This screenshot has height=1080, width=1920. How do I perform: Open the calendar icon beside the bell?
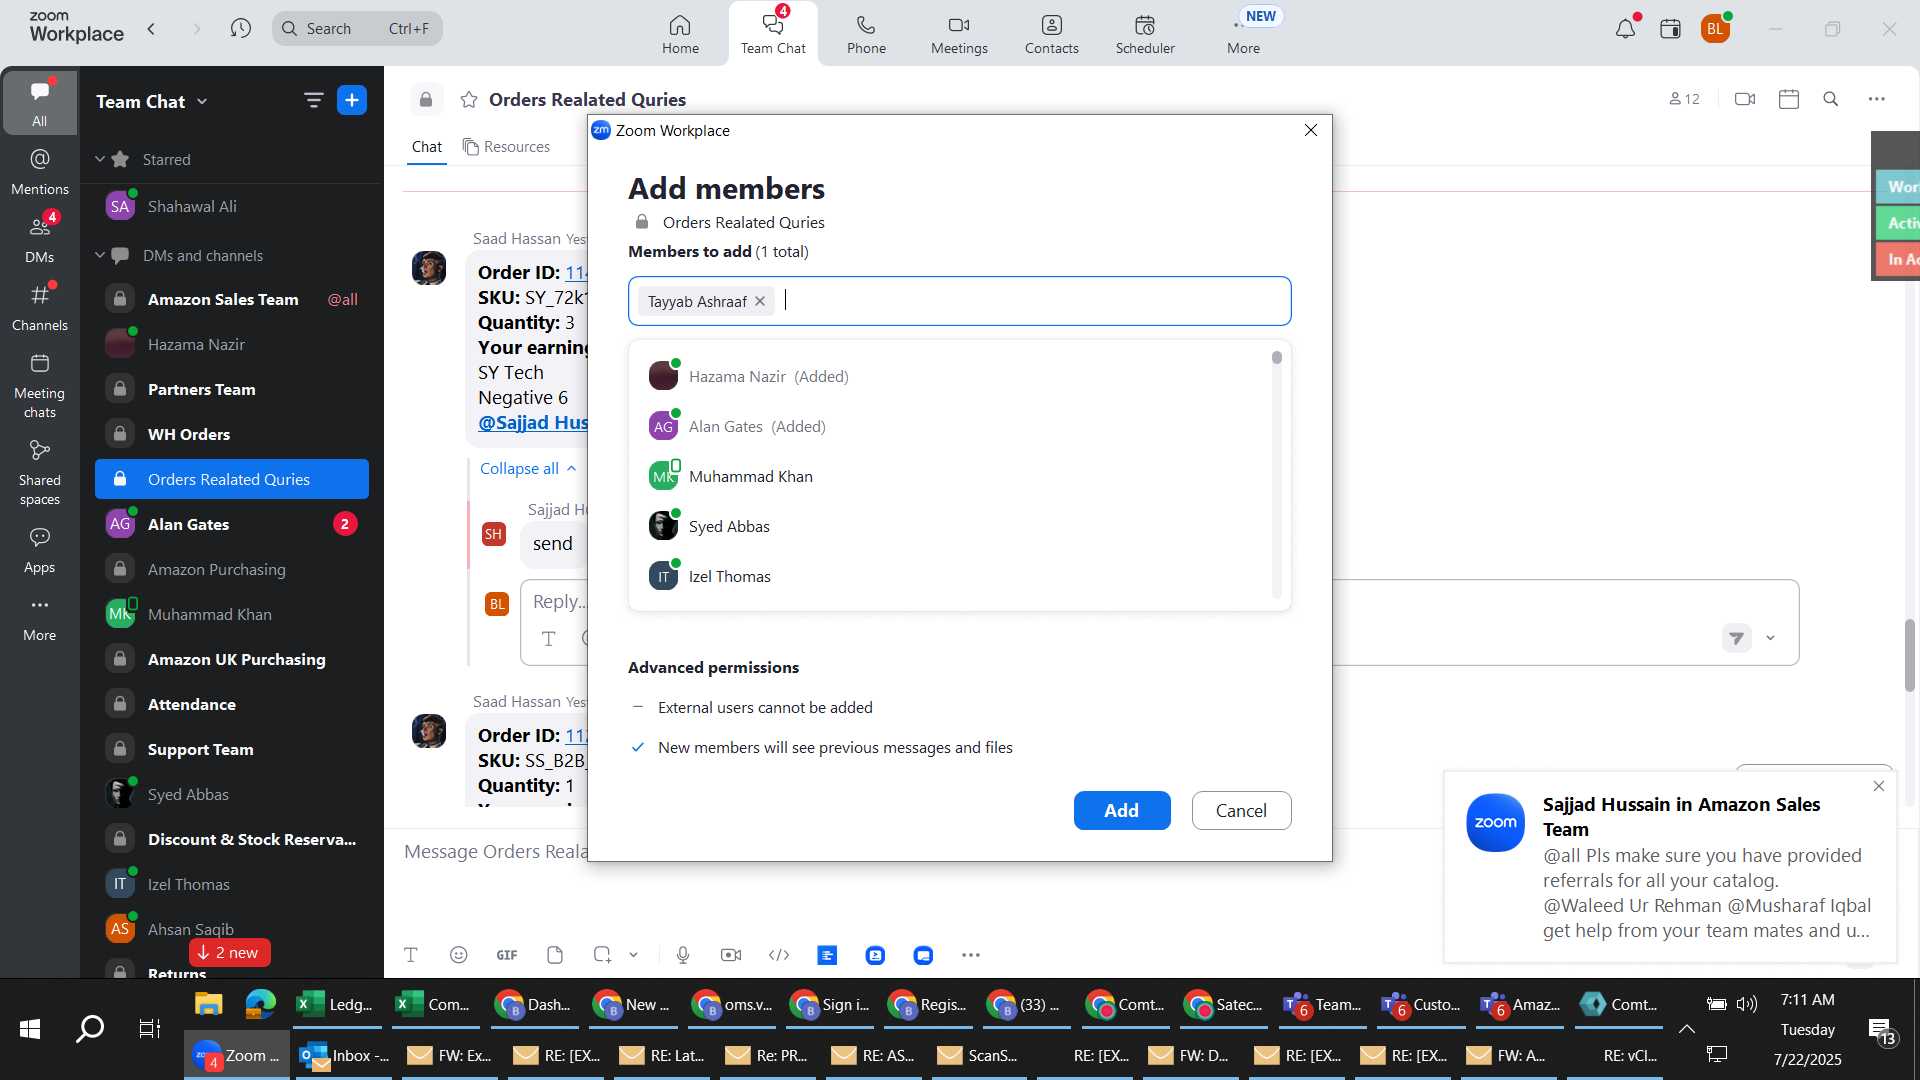(x=1670, y=29)
